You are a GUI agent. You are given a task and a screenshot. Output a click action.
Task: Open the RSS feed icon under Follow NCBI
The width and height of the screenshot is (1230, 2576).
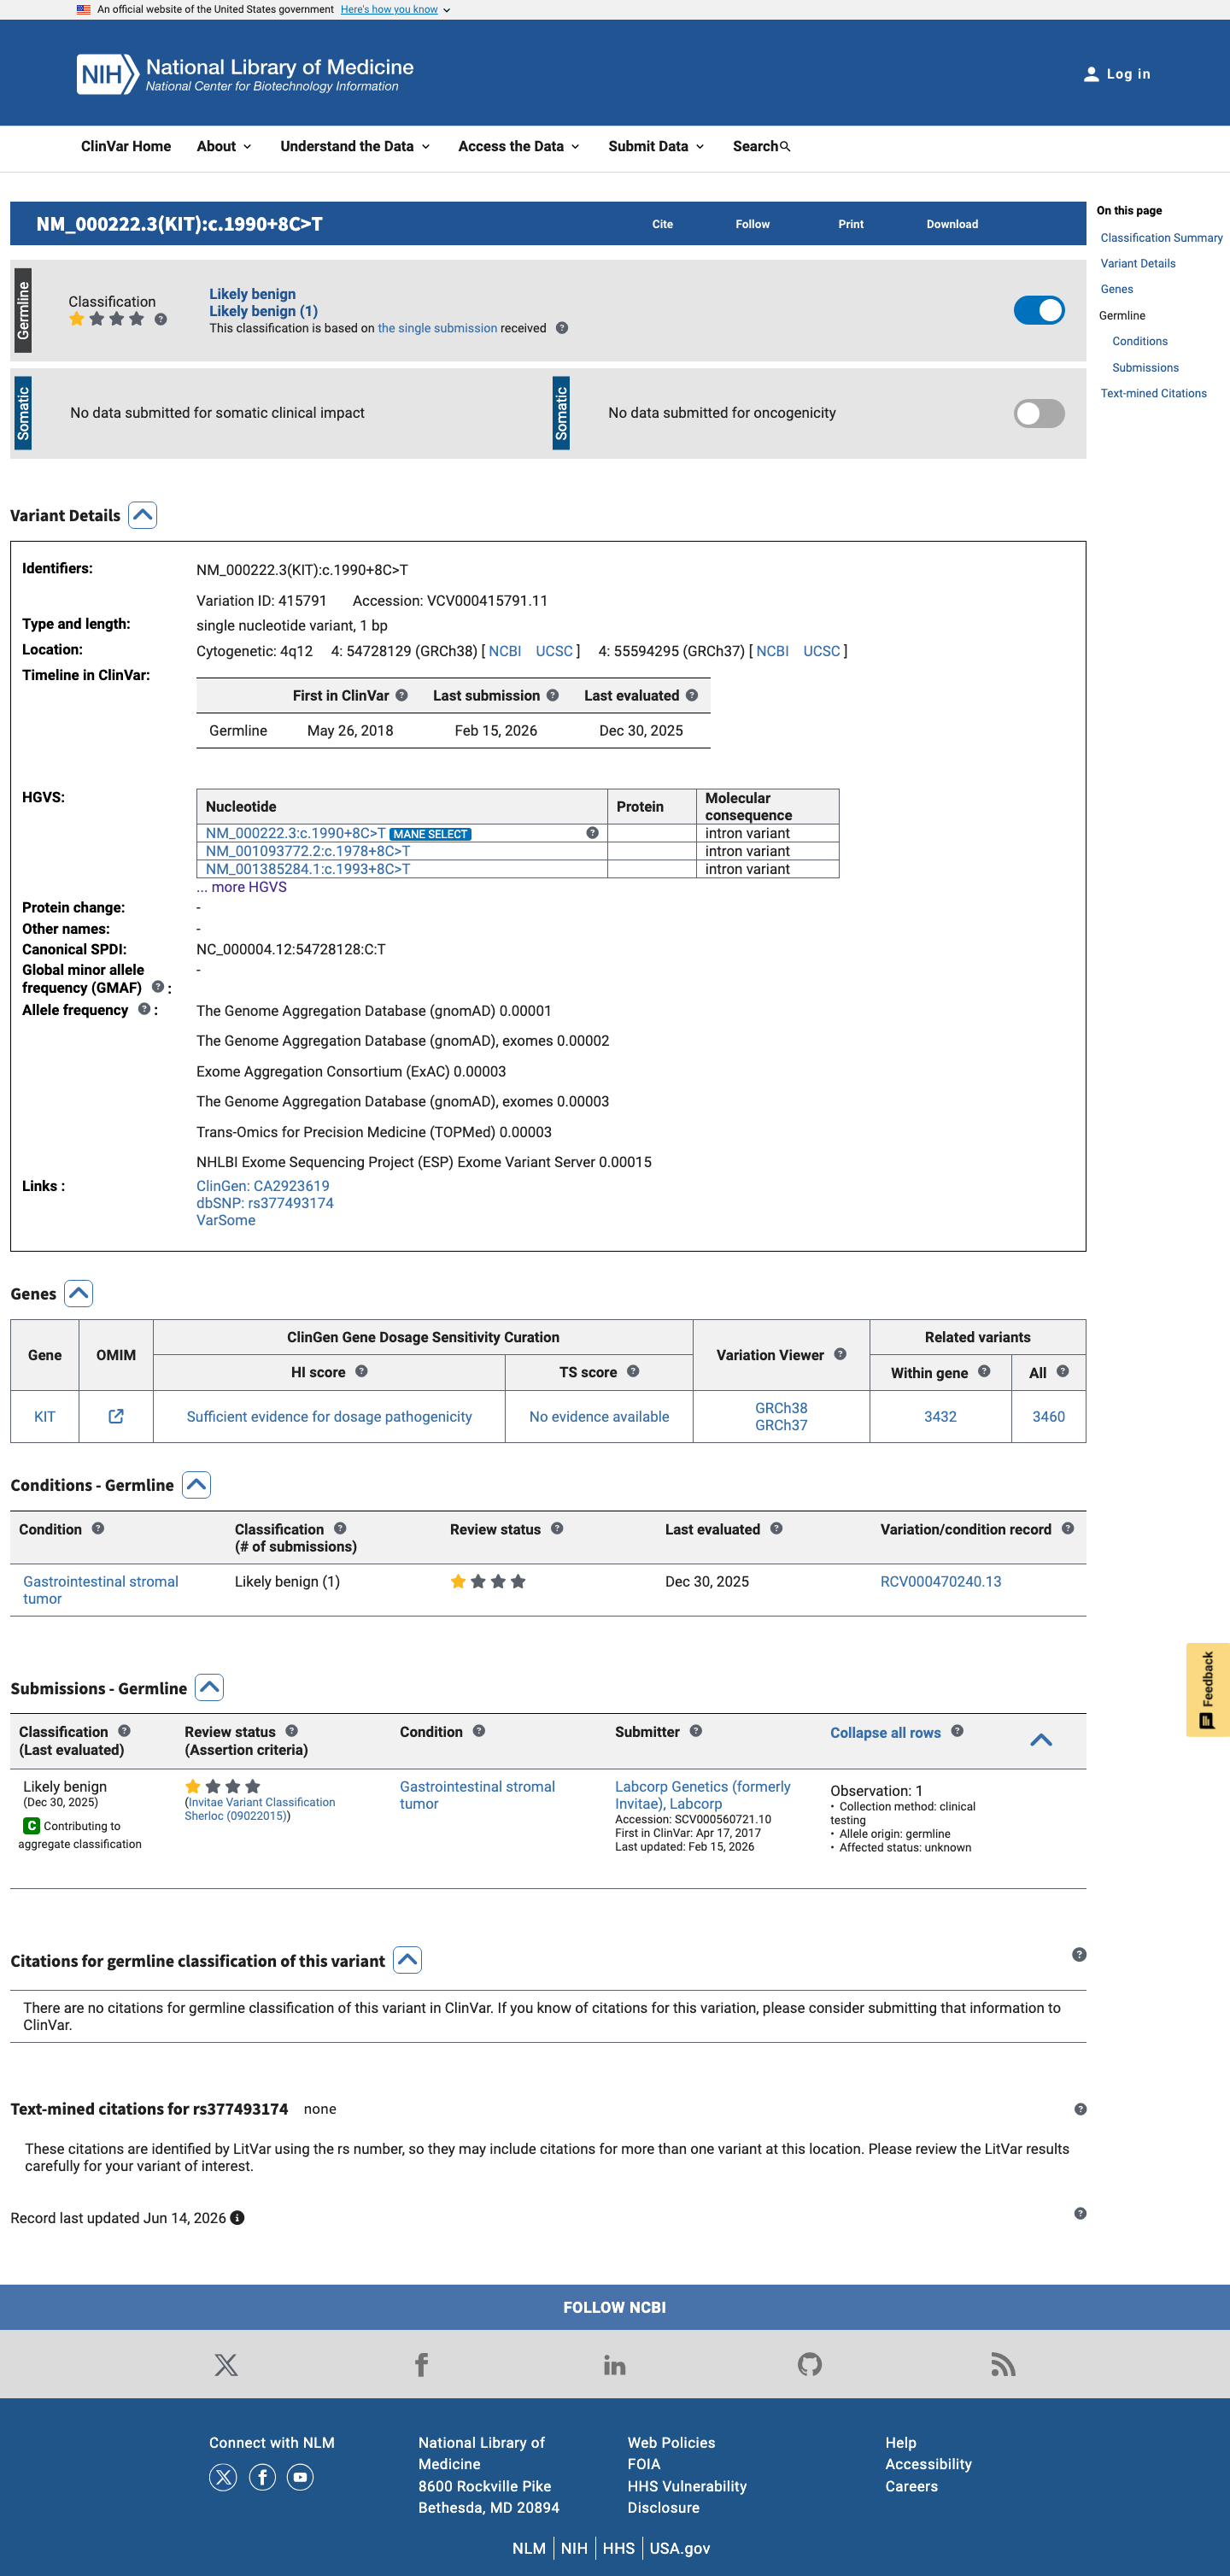point(1003,2365)
